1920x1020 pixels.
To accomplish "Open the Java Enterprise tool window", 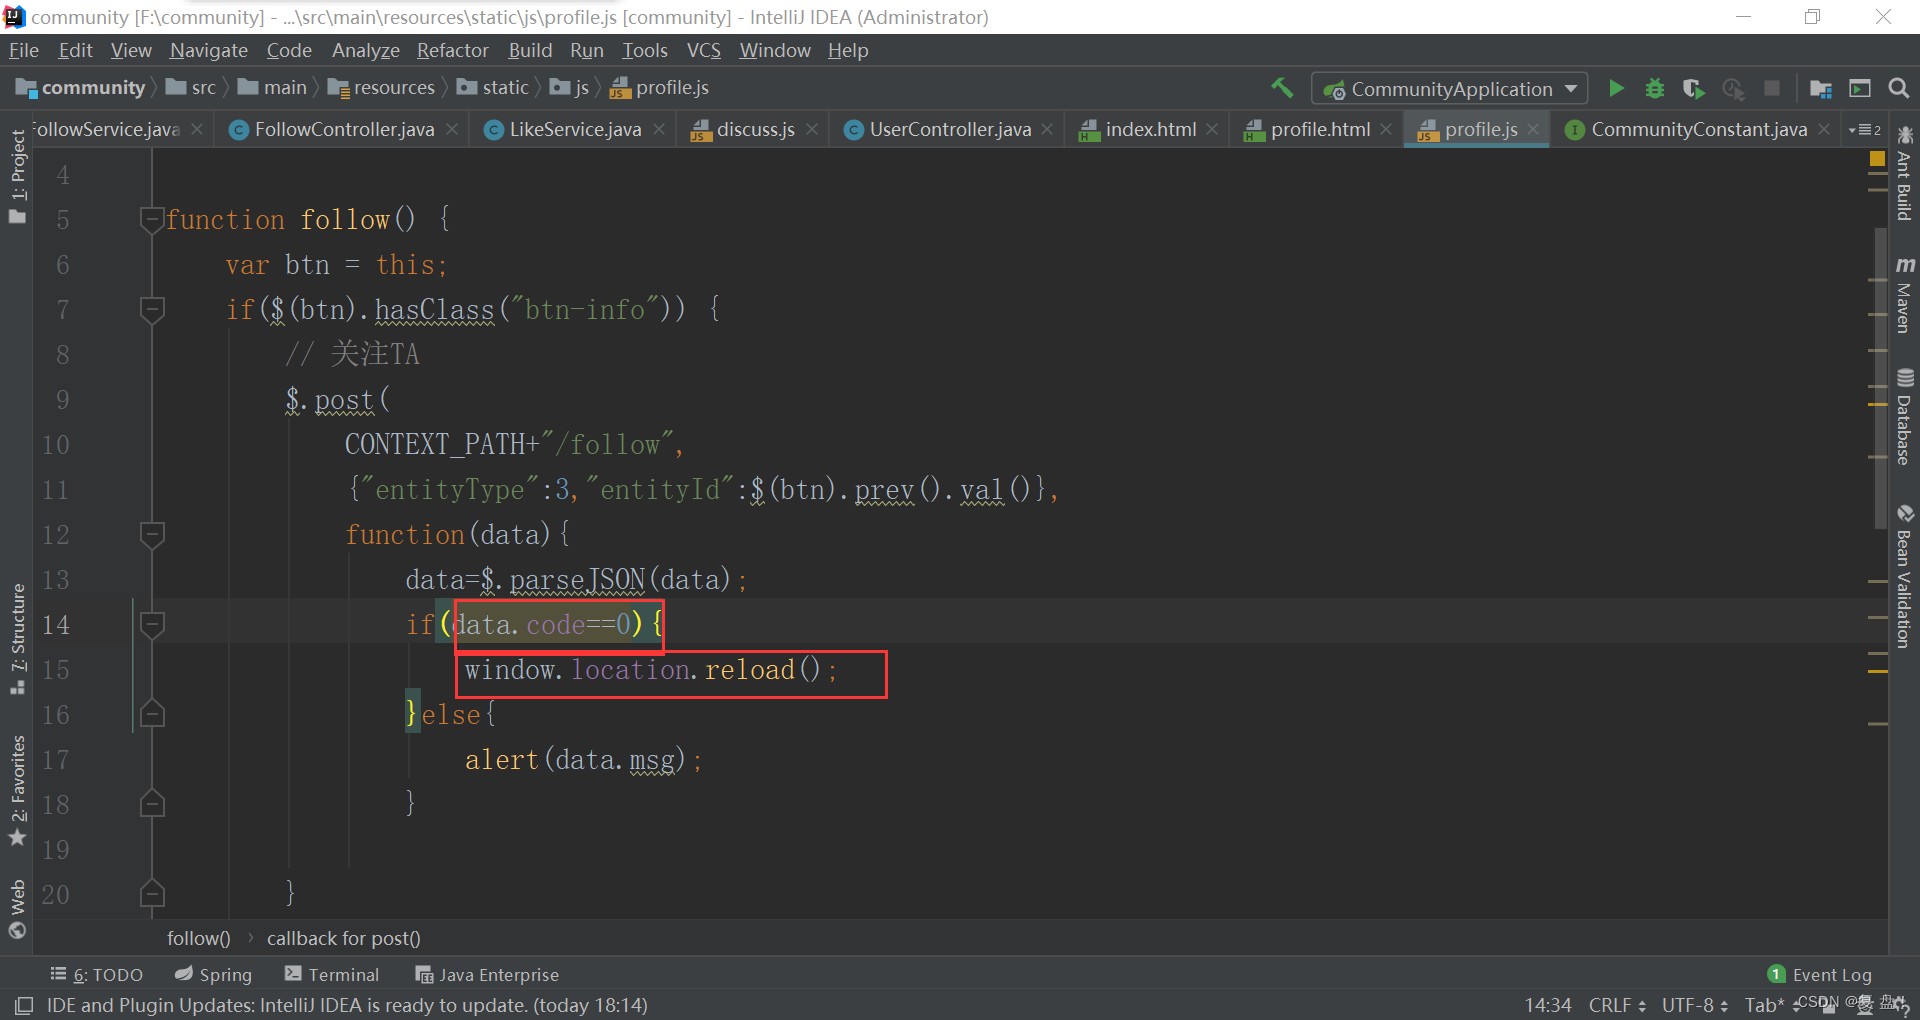I will [x=487, y=974].
